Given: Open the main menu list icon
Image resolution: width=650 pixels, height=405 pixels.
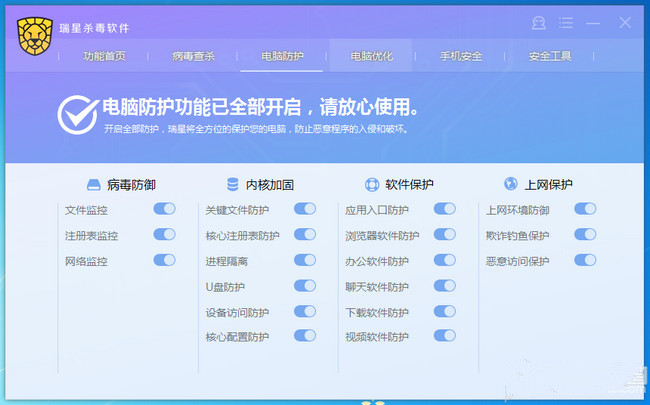Looking at the screenshot, I should (566, 22).
